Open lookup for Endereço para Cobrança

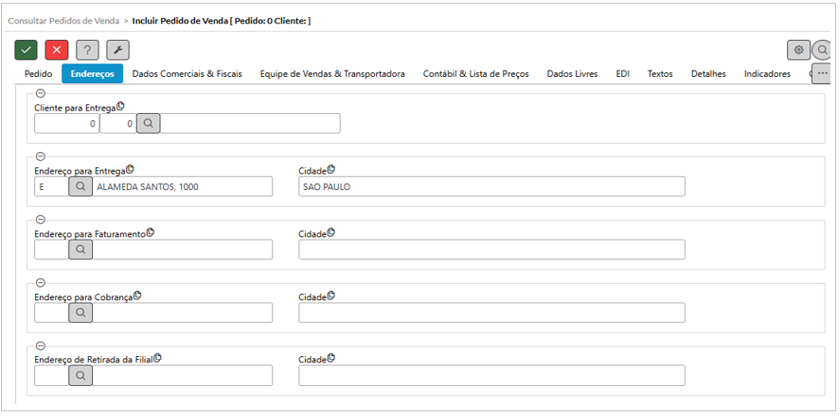[80, 313]
